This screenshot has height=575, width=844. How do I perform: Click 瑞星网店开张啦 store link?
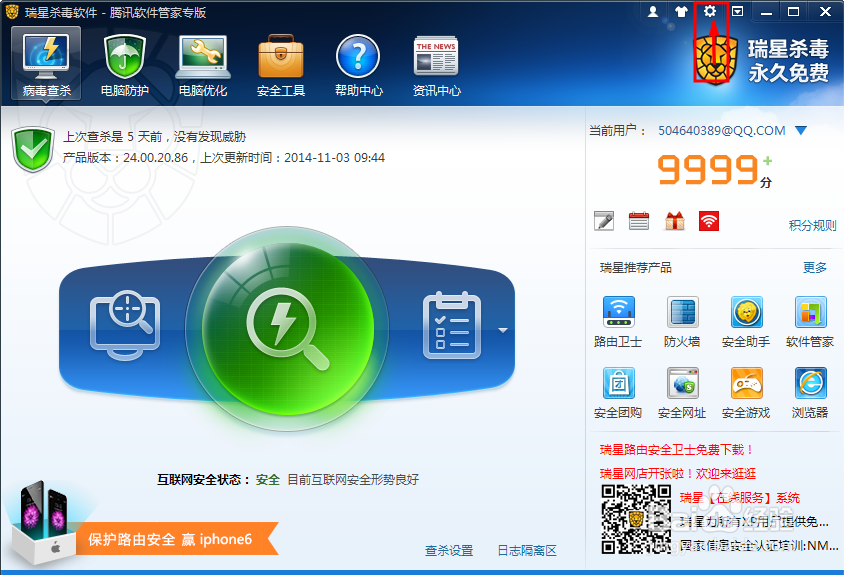[678, 473]
